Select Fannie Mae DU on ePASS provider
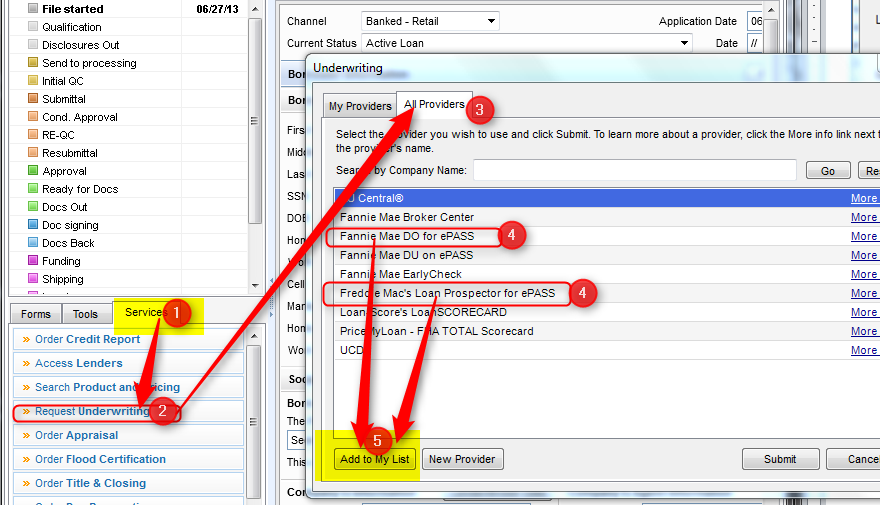This screenshot has width=880, height=505. pos(607,255)
